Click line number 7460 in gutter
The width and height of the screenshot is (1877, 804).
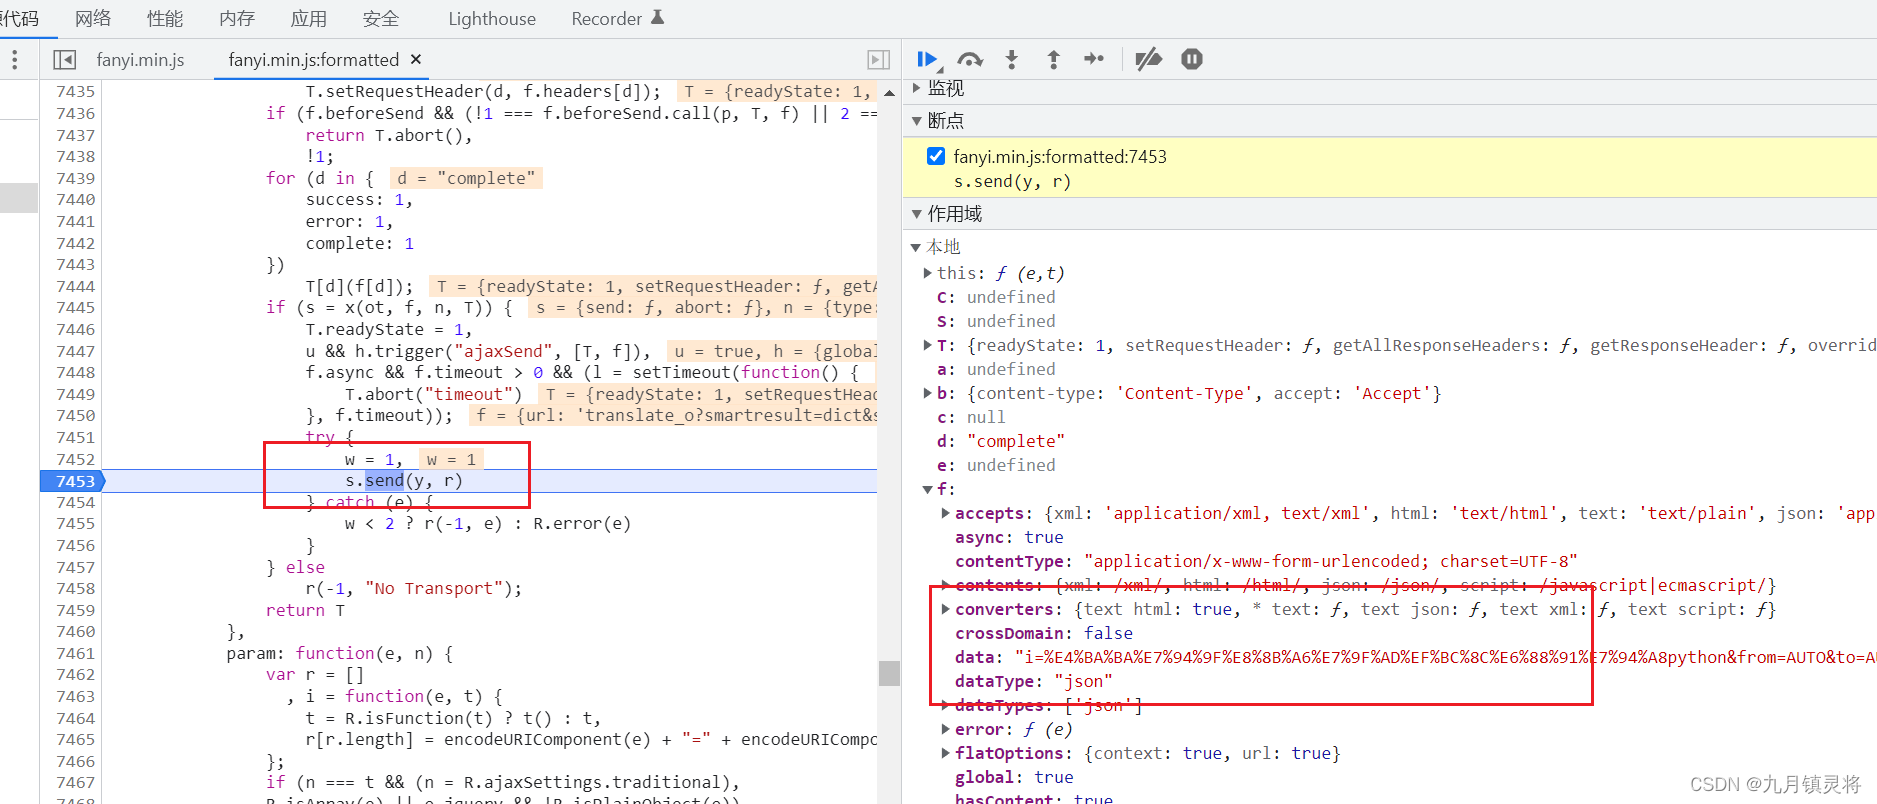(75, 631)
